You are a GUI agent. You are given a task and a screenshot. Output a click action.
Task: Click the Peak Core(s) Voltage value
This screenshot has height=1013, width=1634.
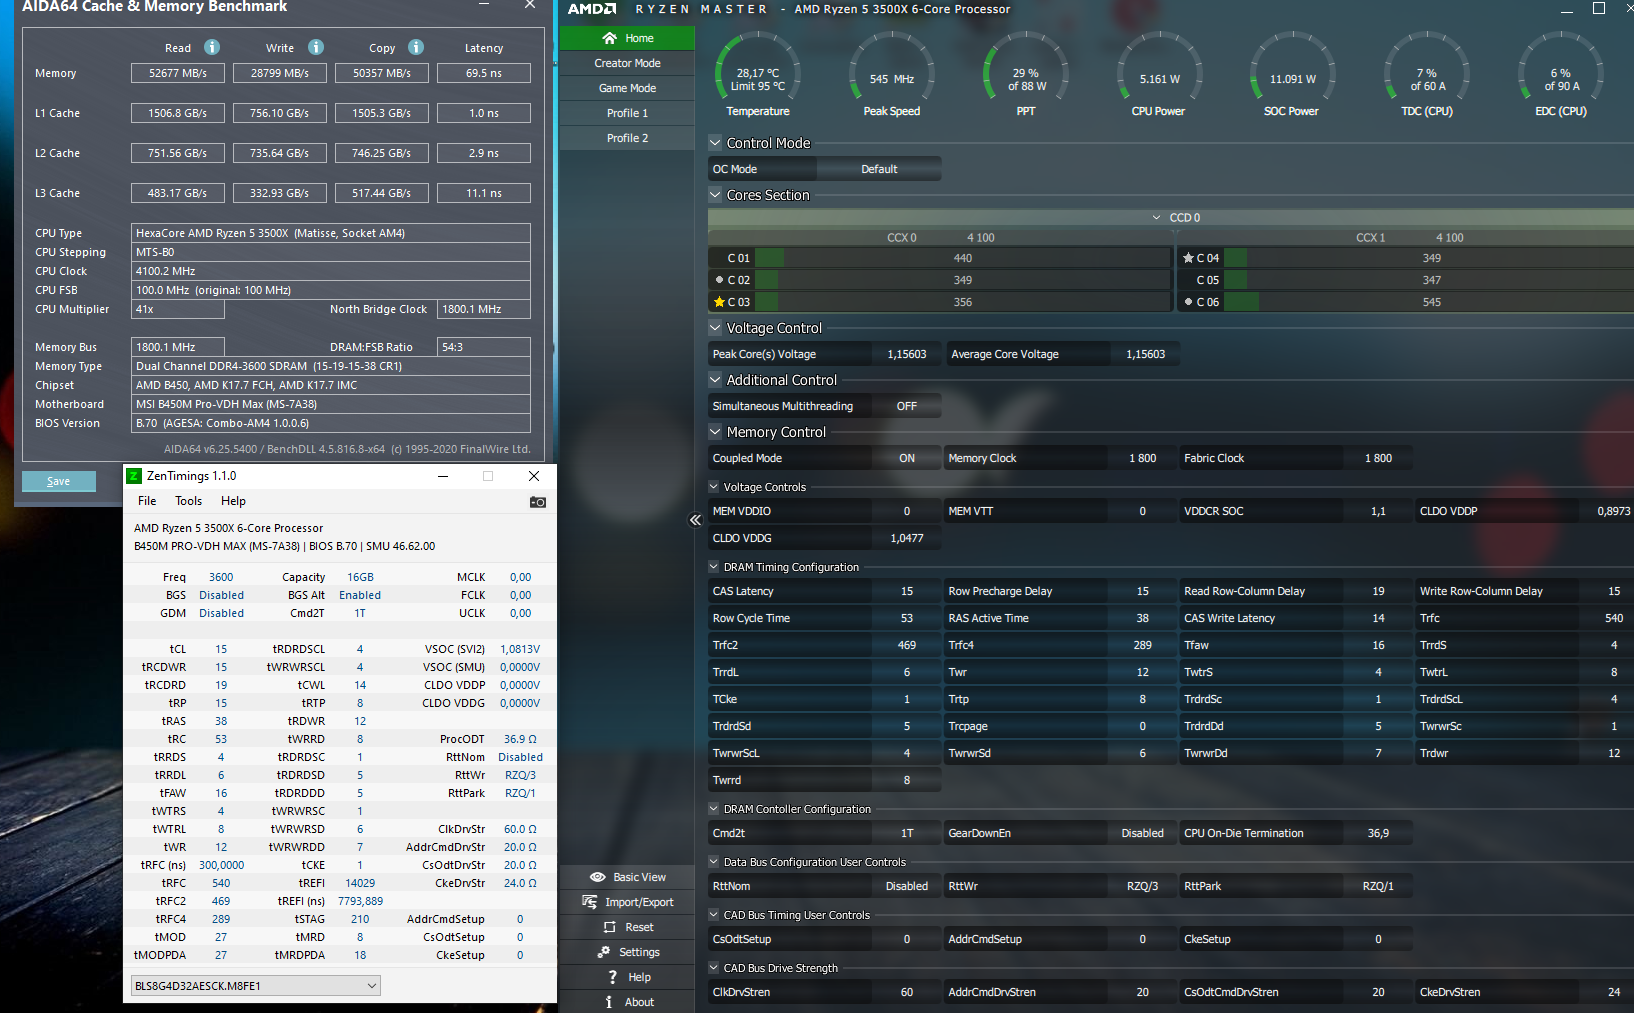click(906, 354)
